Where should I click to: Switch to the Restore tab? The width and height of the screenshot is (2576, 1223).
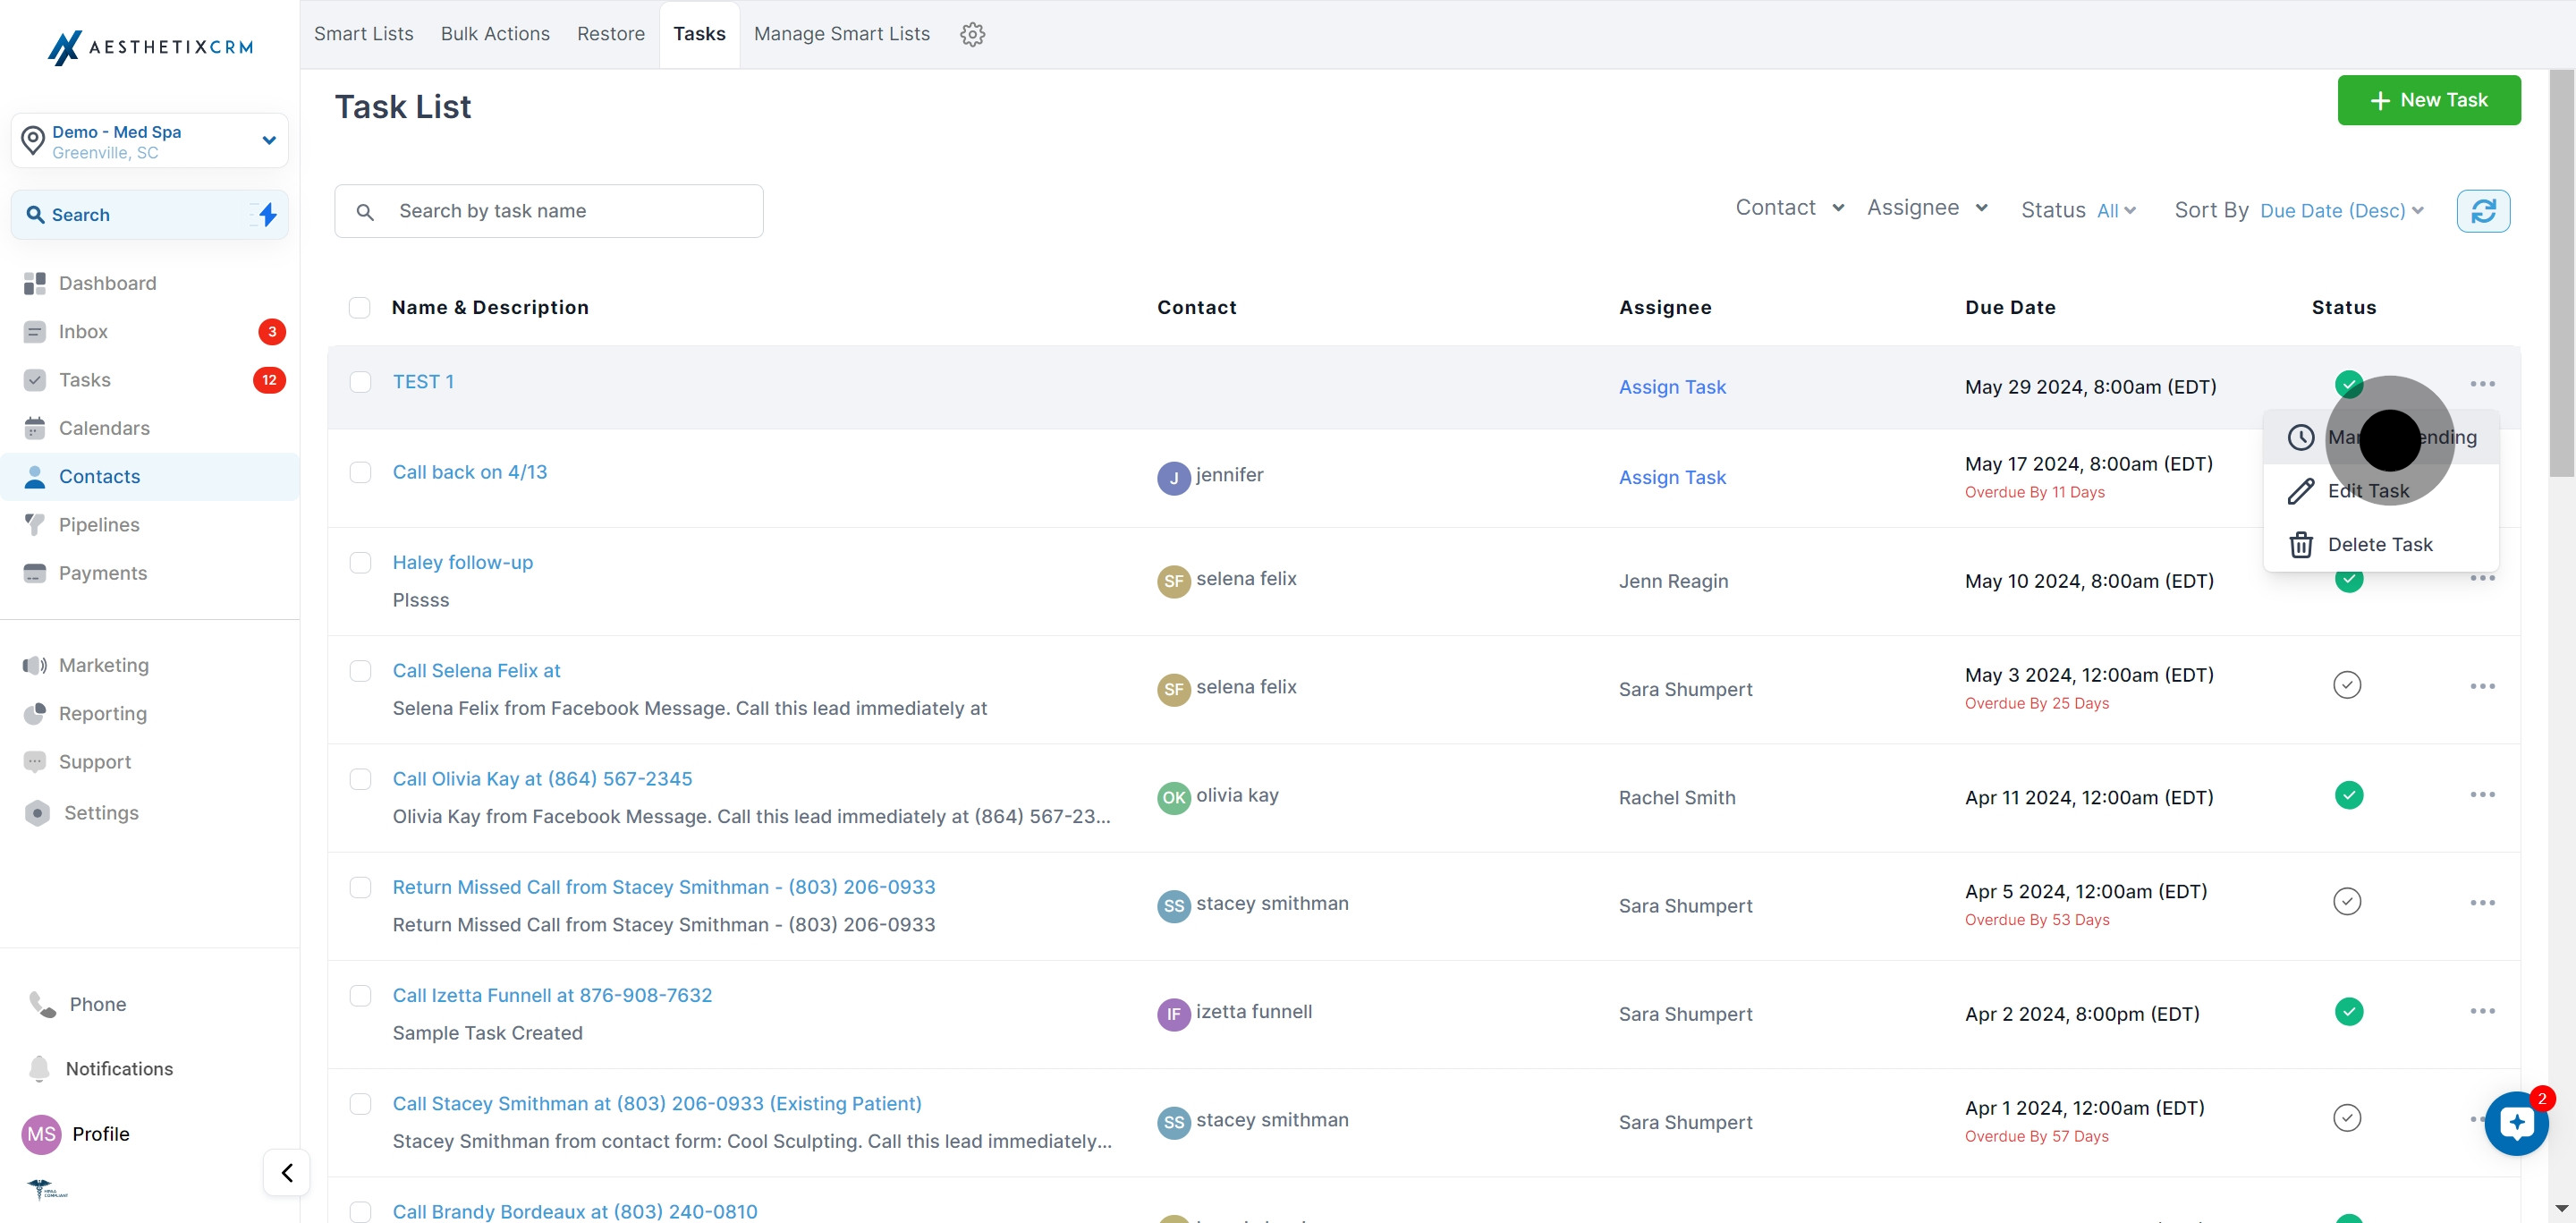click(610, 34)
